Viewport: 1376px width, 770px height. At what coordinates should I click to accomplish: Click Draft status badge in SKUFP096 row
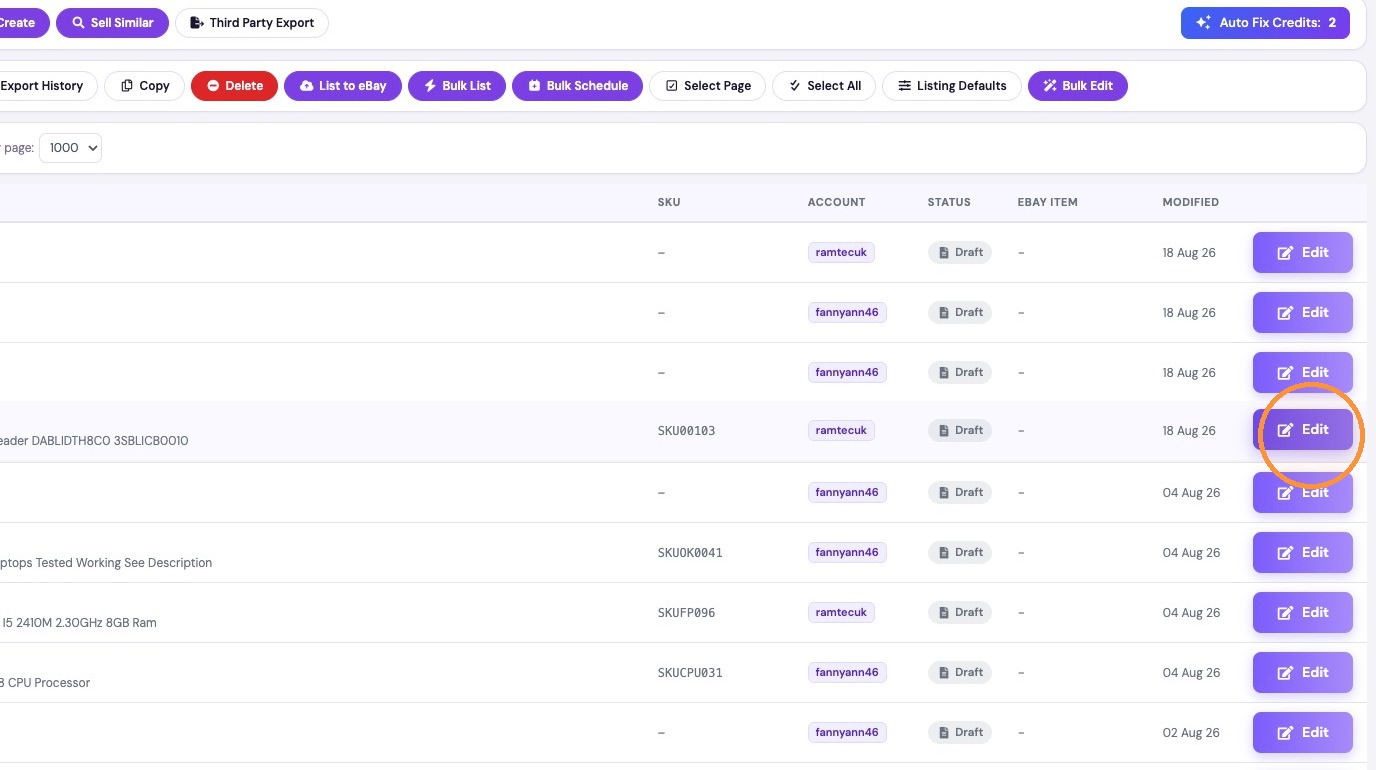959,612
